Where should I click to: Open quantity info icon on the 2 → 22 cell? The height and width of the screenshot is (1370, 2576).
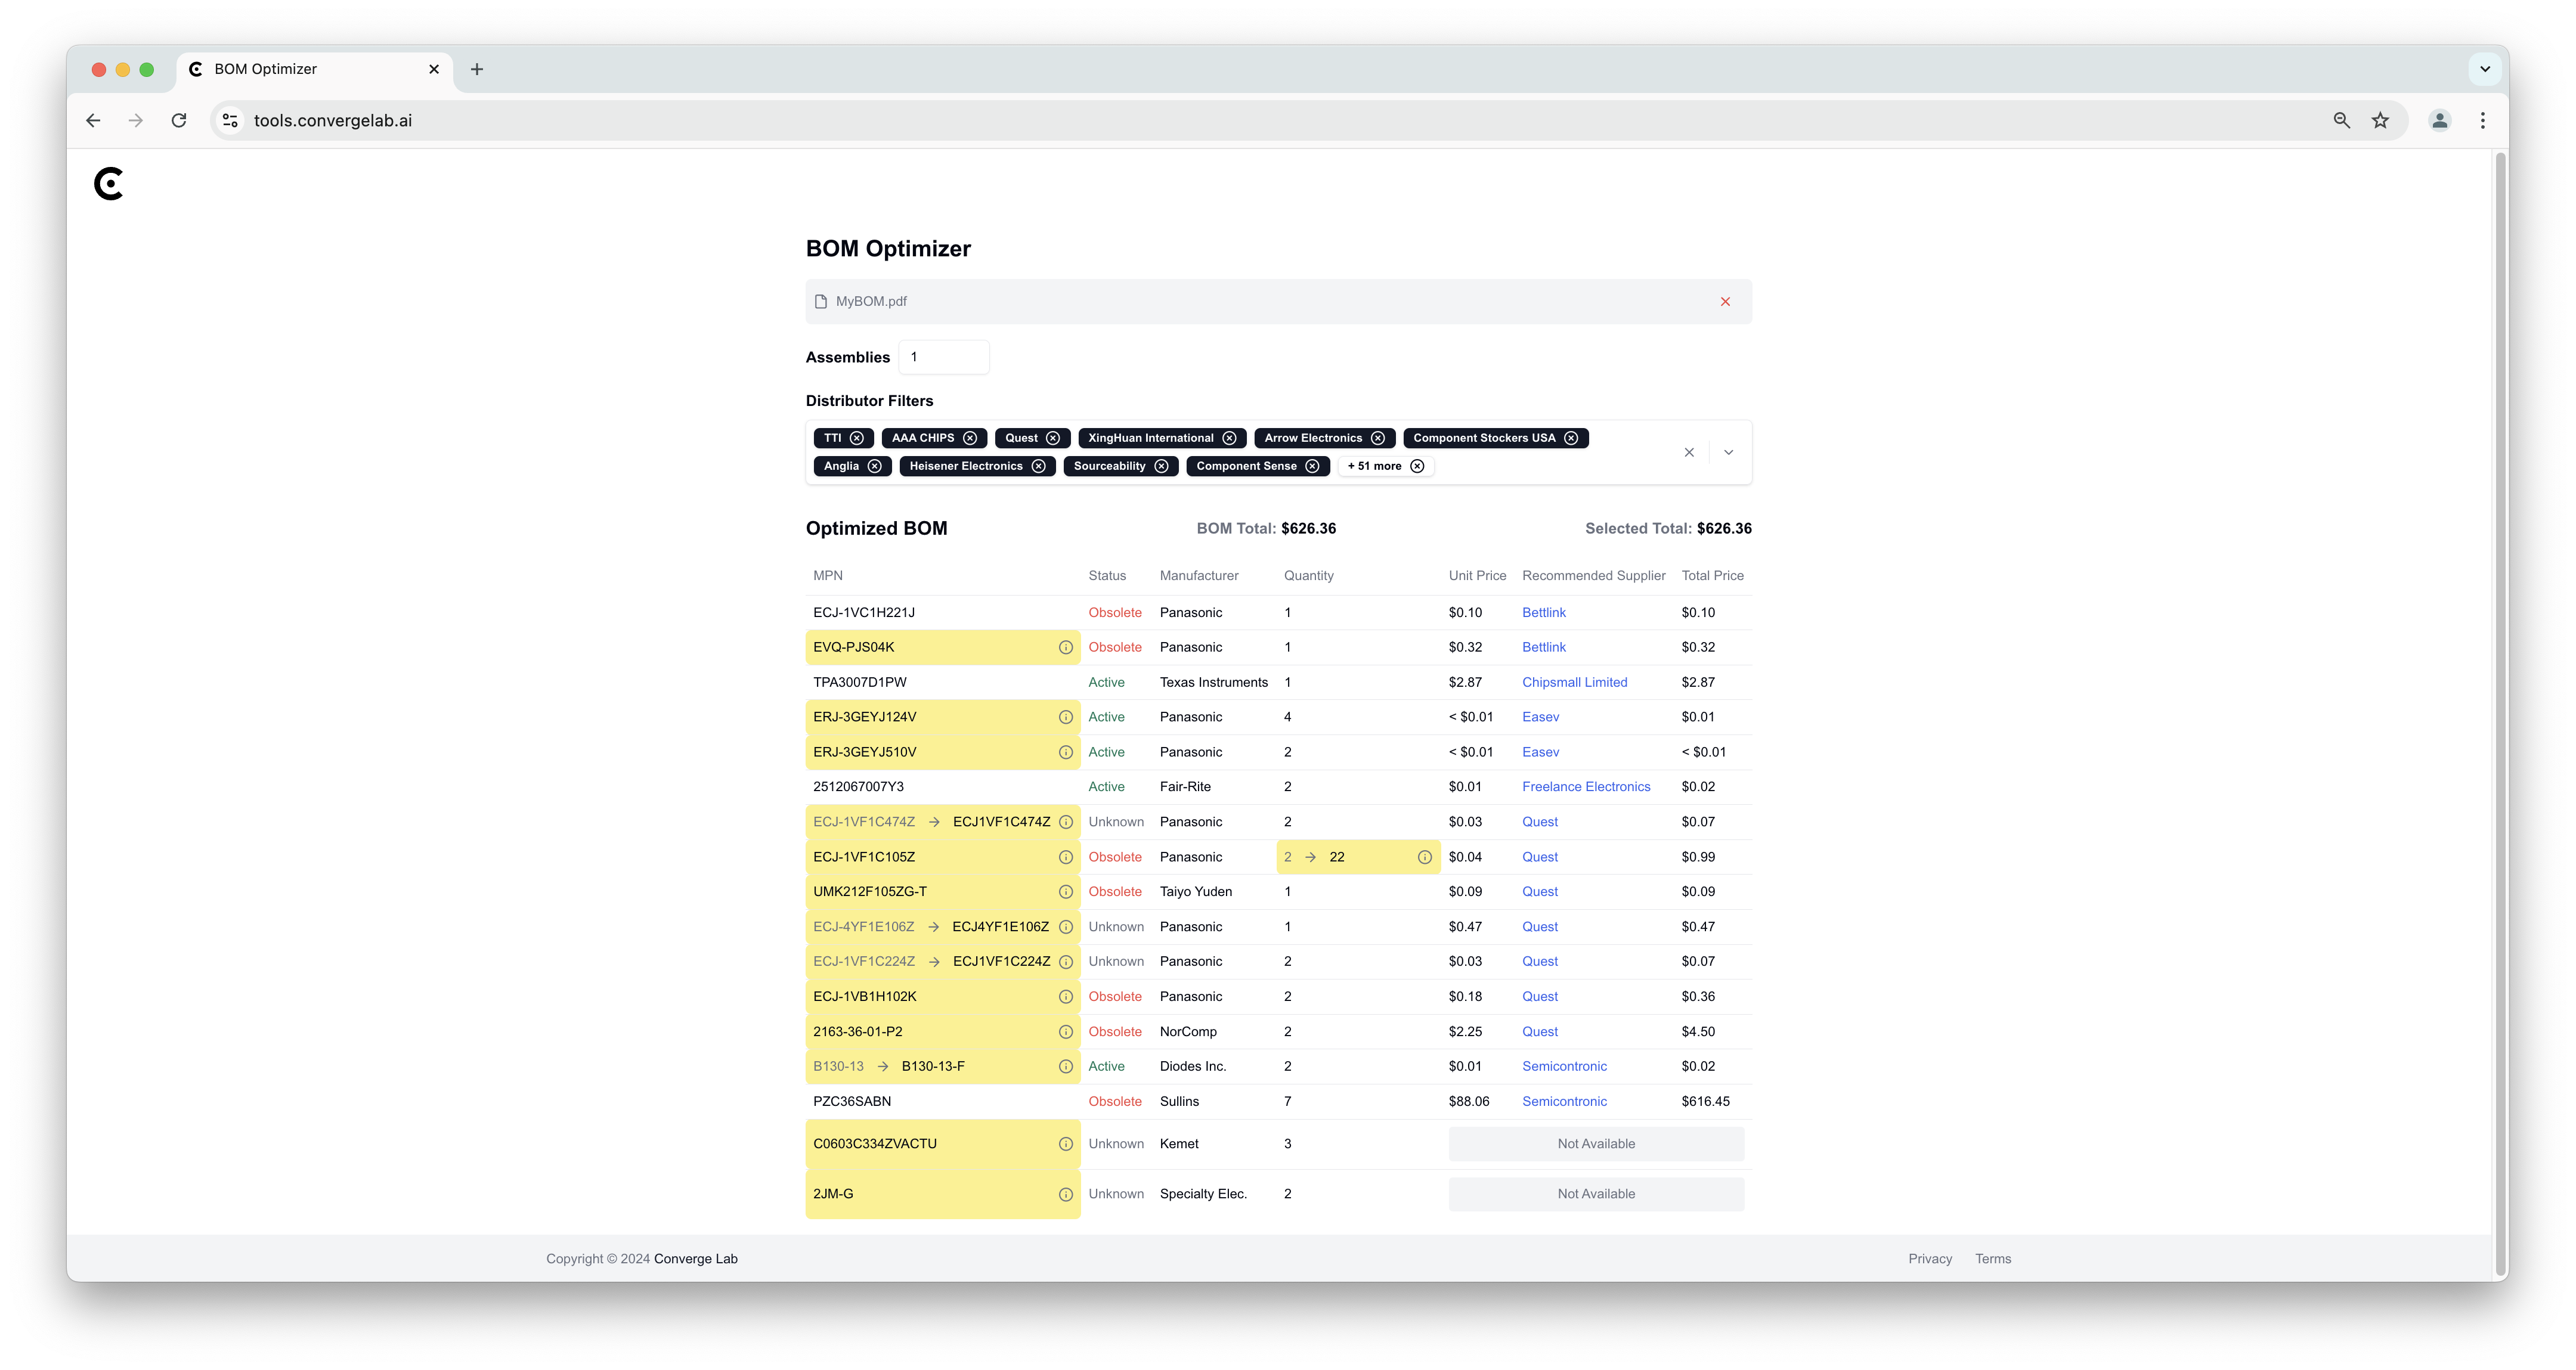tap(1425, 857)
